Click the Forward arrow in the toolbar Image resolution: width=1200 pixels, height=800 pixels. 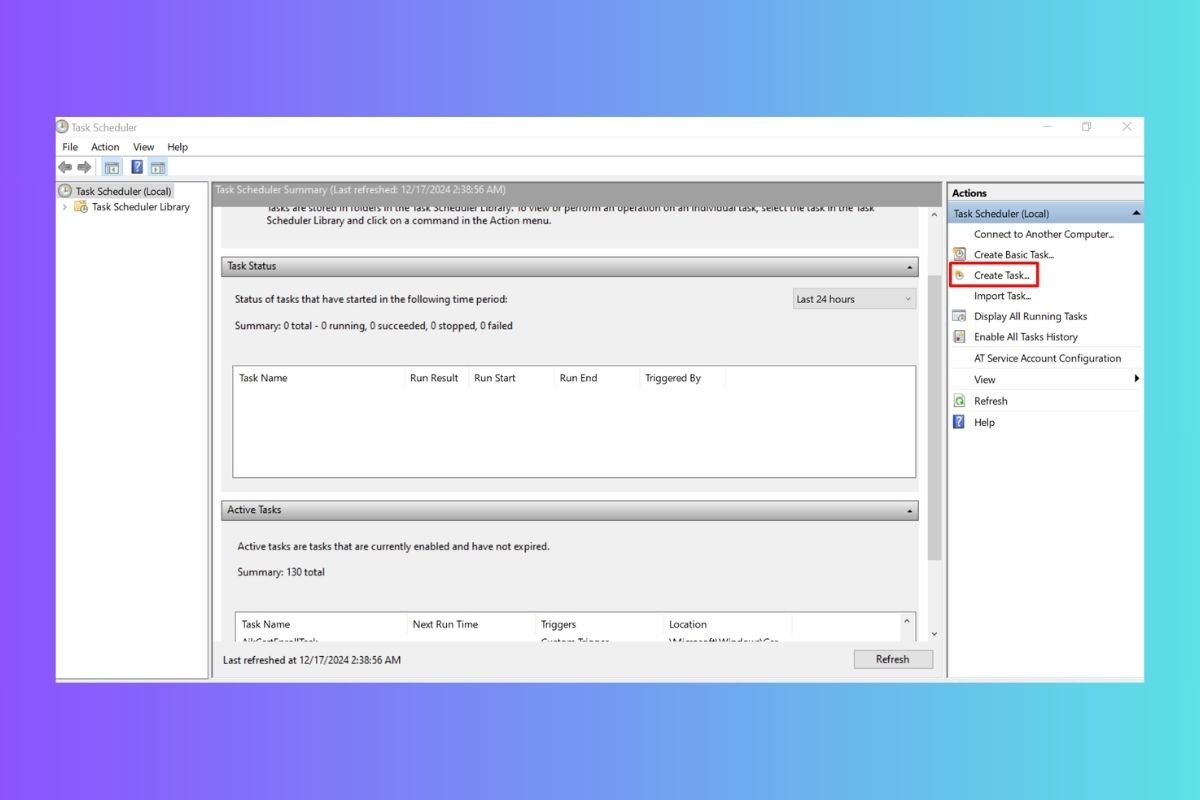[x=84, y=167]
